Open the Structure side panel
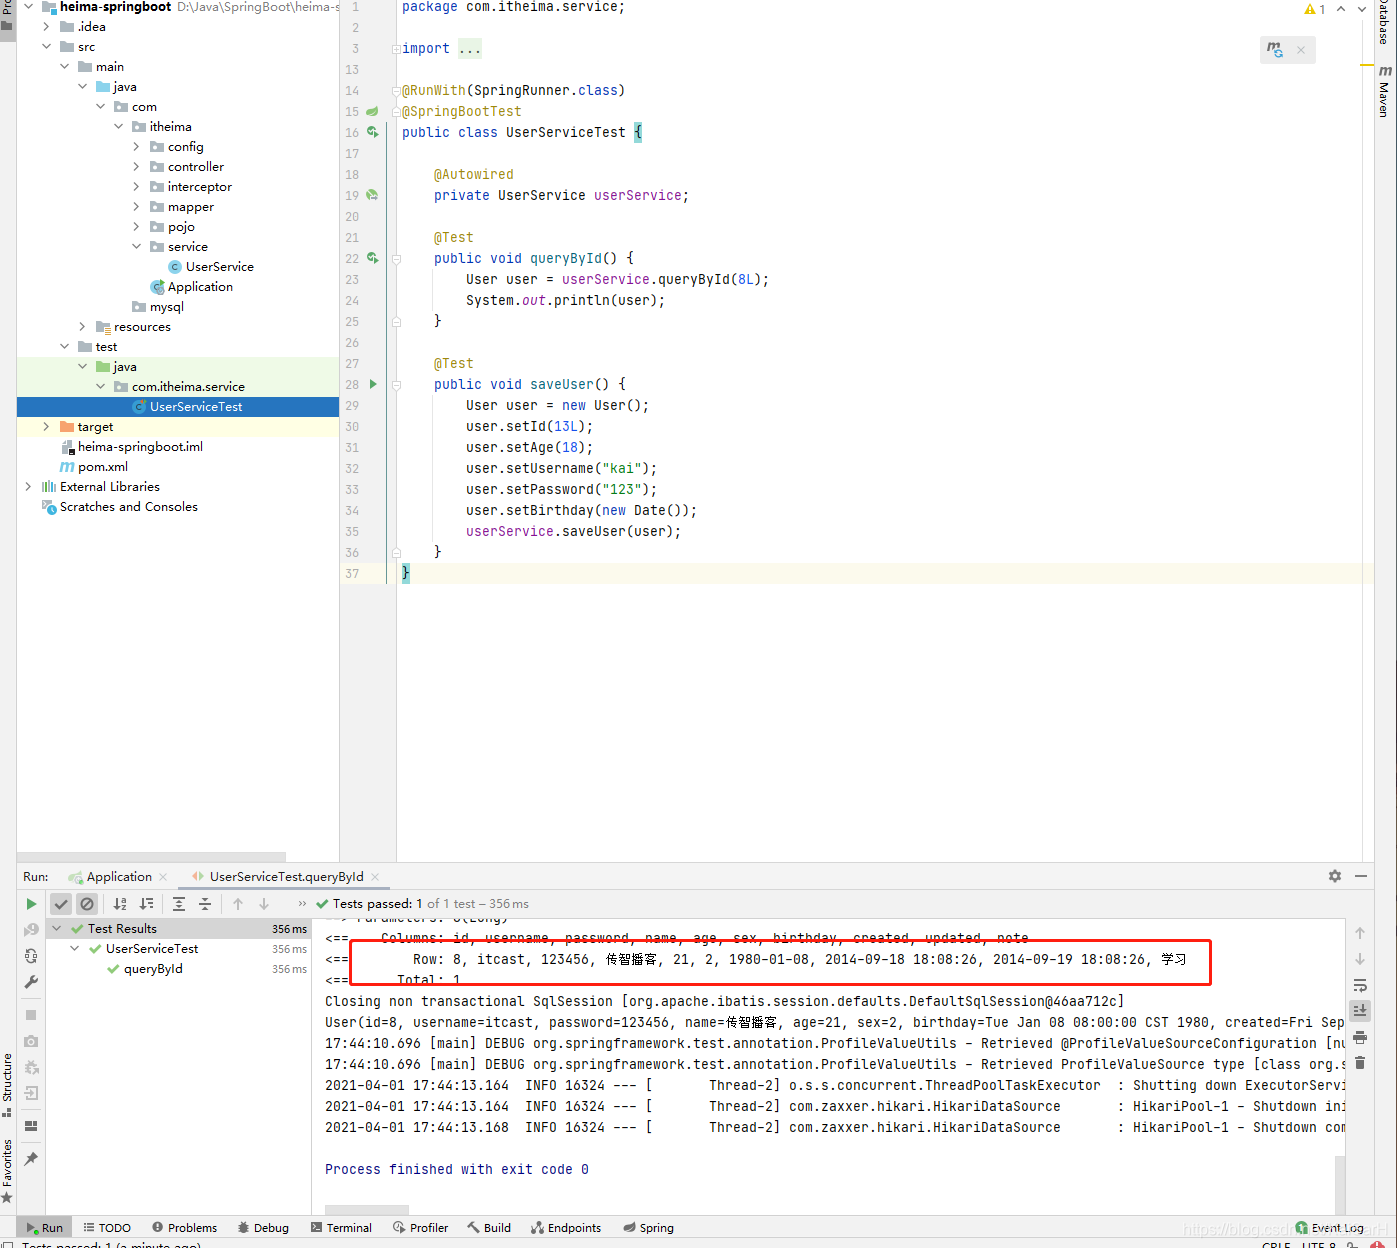 [7, 1084]
